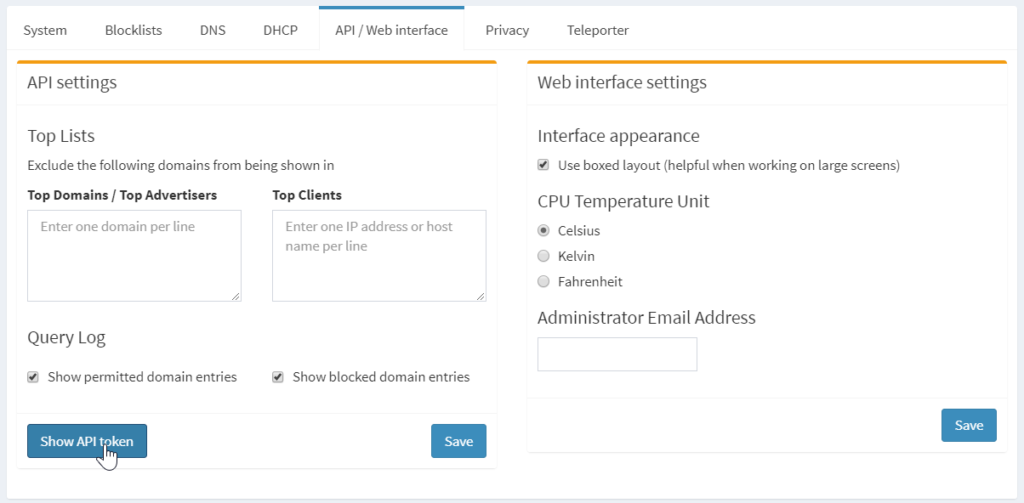
Task: Focus the Top Domains / Top Advertisers textbox
Action: coord(135,256)
